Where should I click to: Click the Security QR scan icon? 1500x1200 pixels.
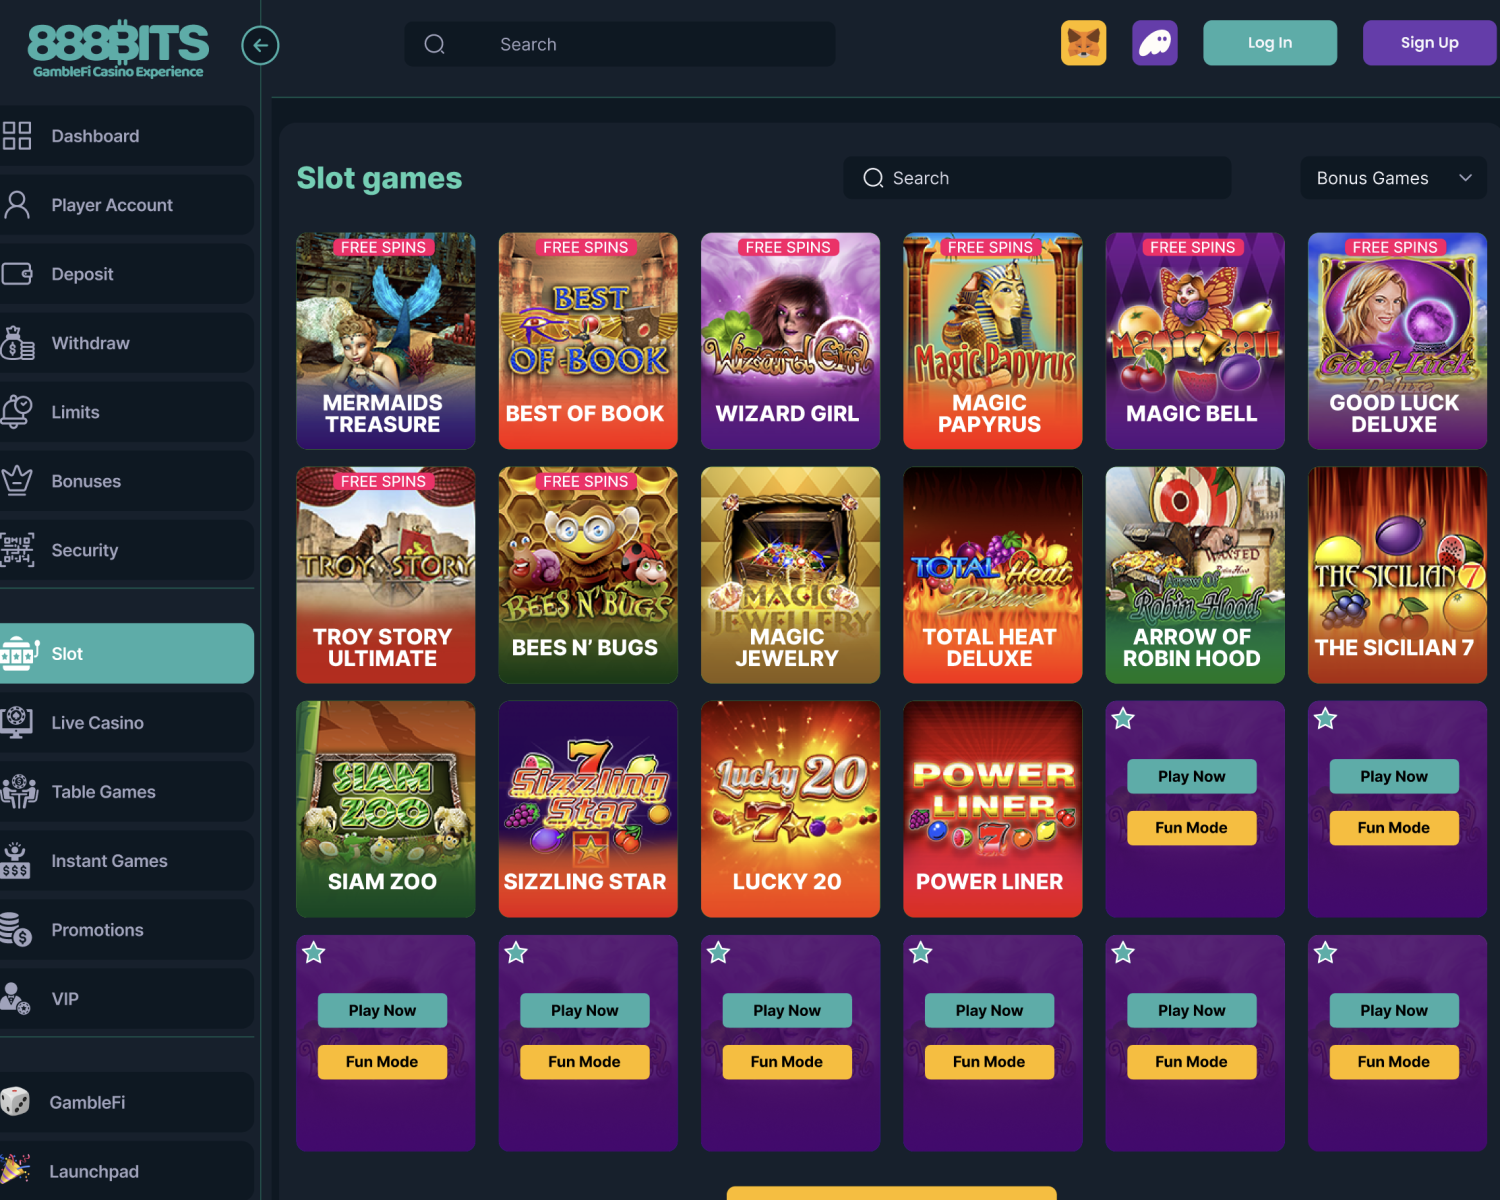click(17, 550)
